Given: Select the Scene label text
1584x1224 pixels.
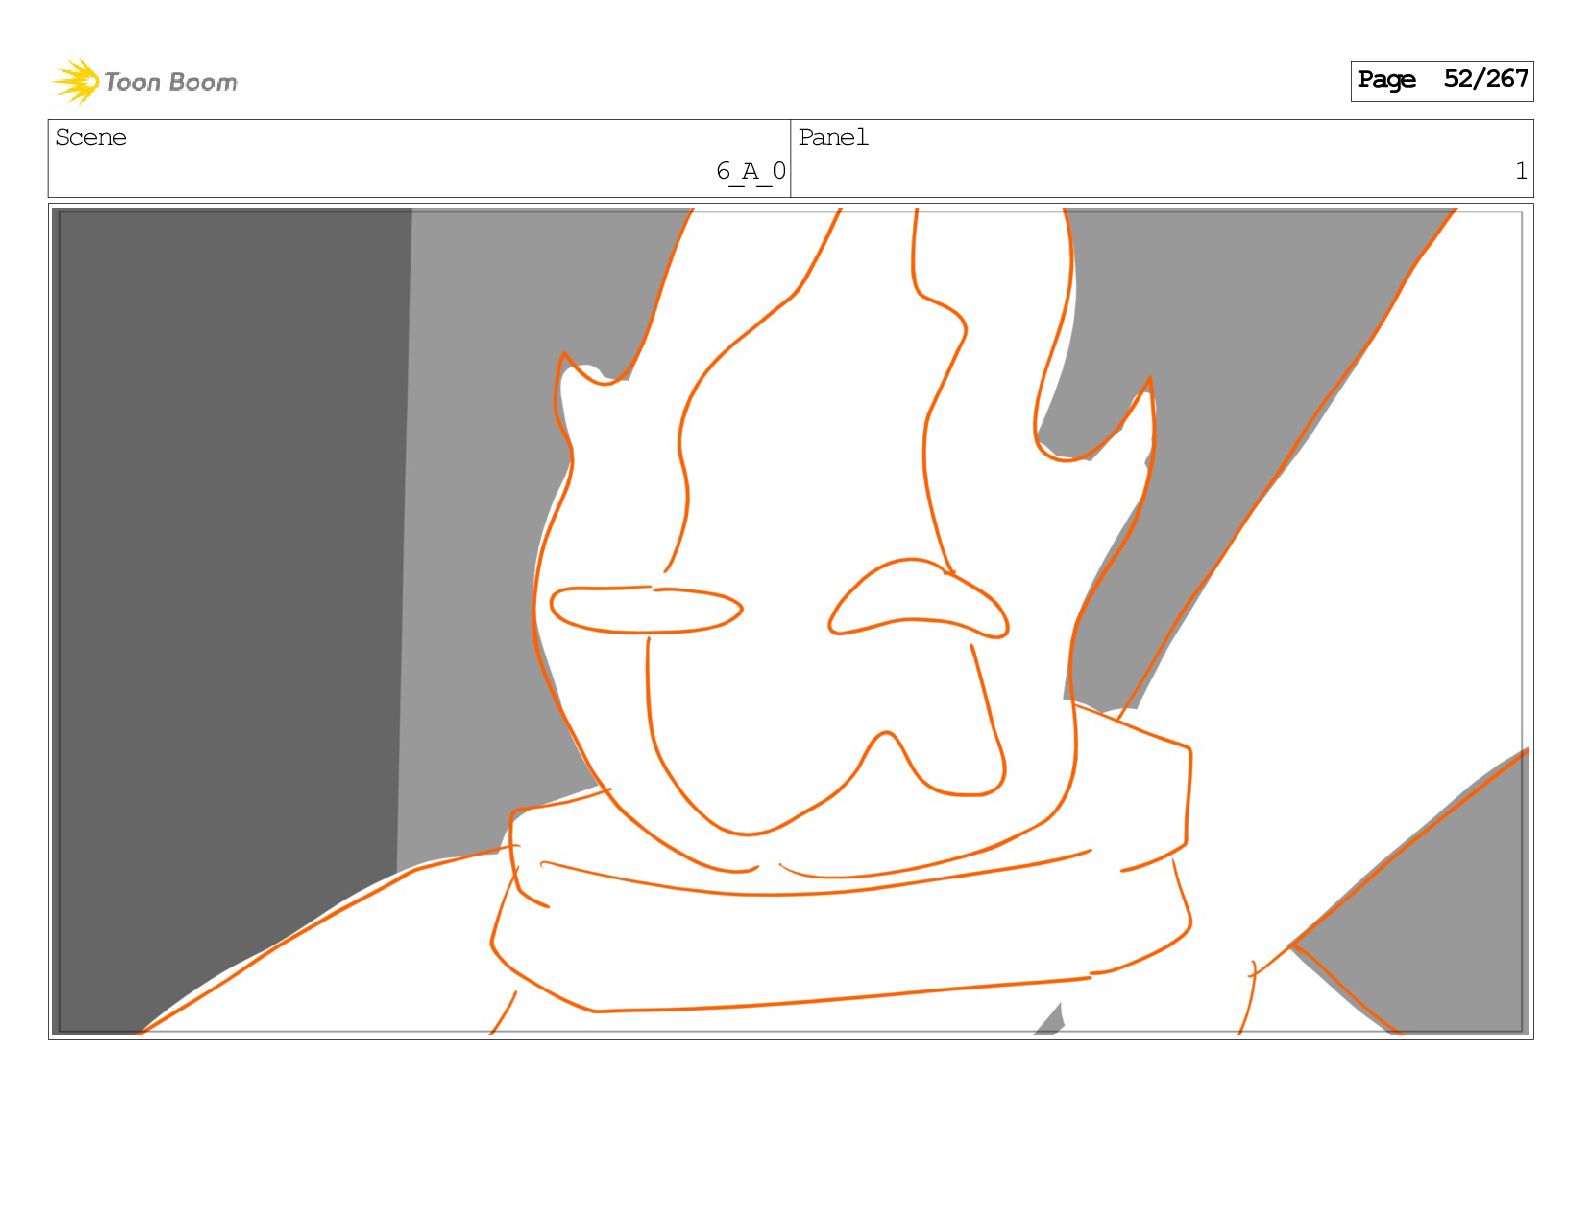Looking at the screenshot, I should [x=91, y=138].
